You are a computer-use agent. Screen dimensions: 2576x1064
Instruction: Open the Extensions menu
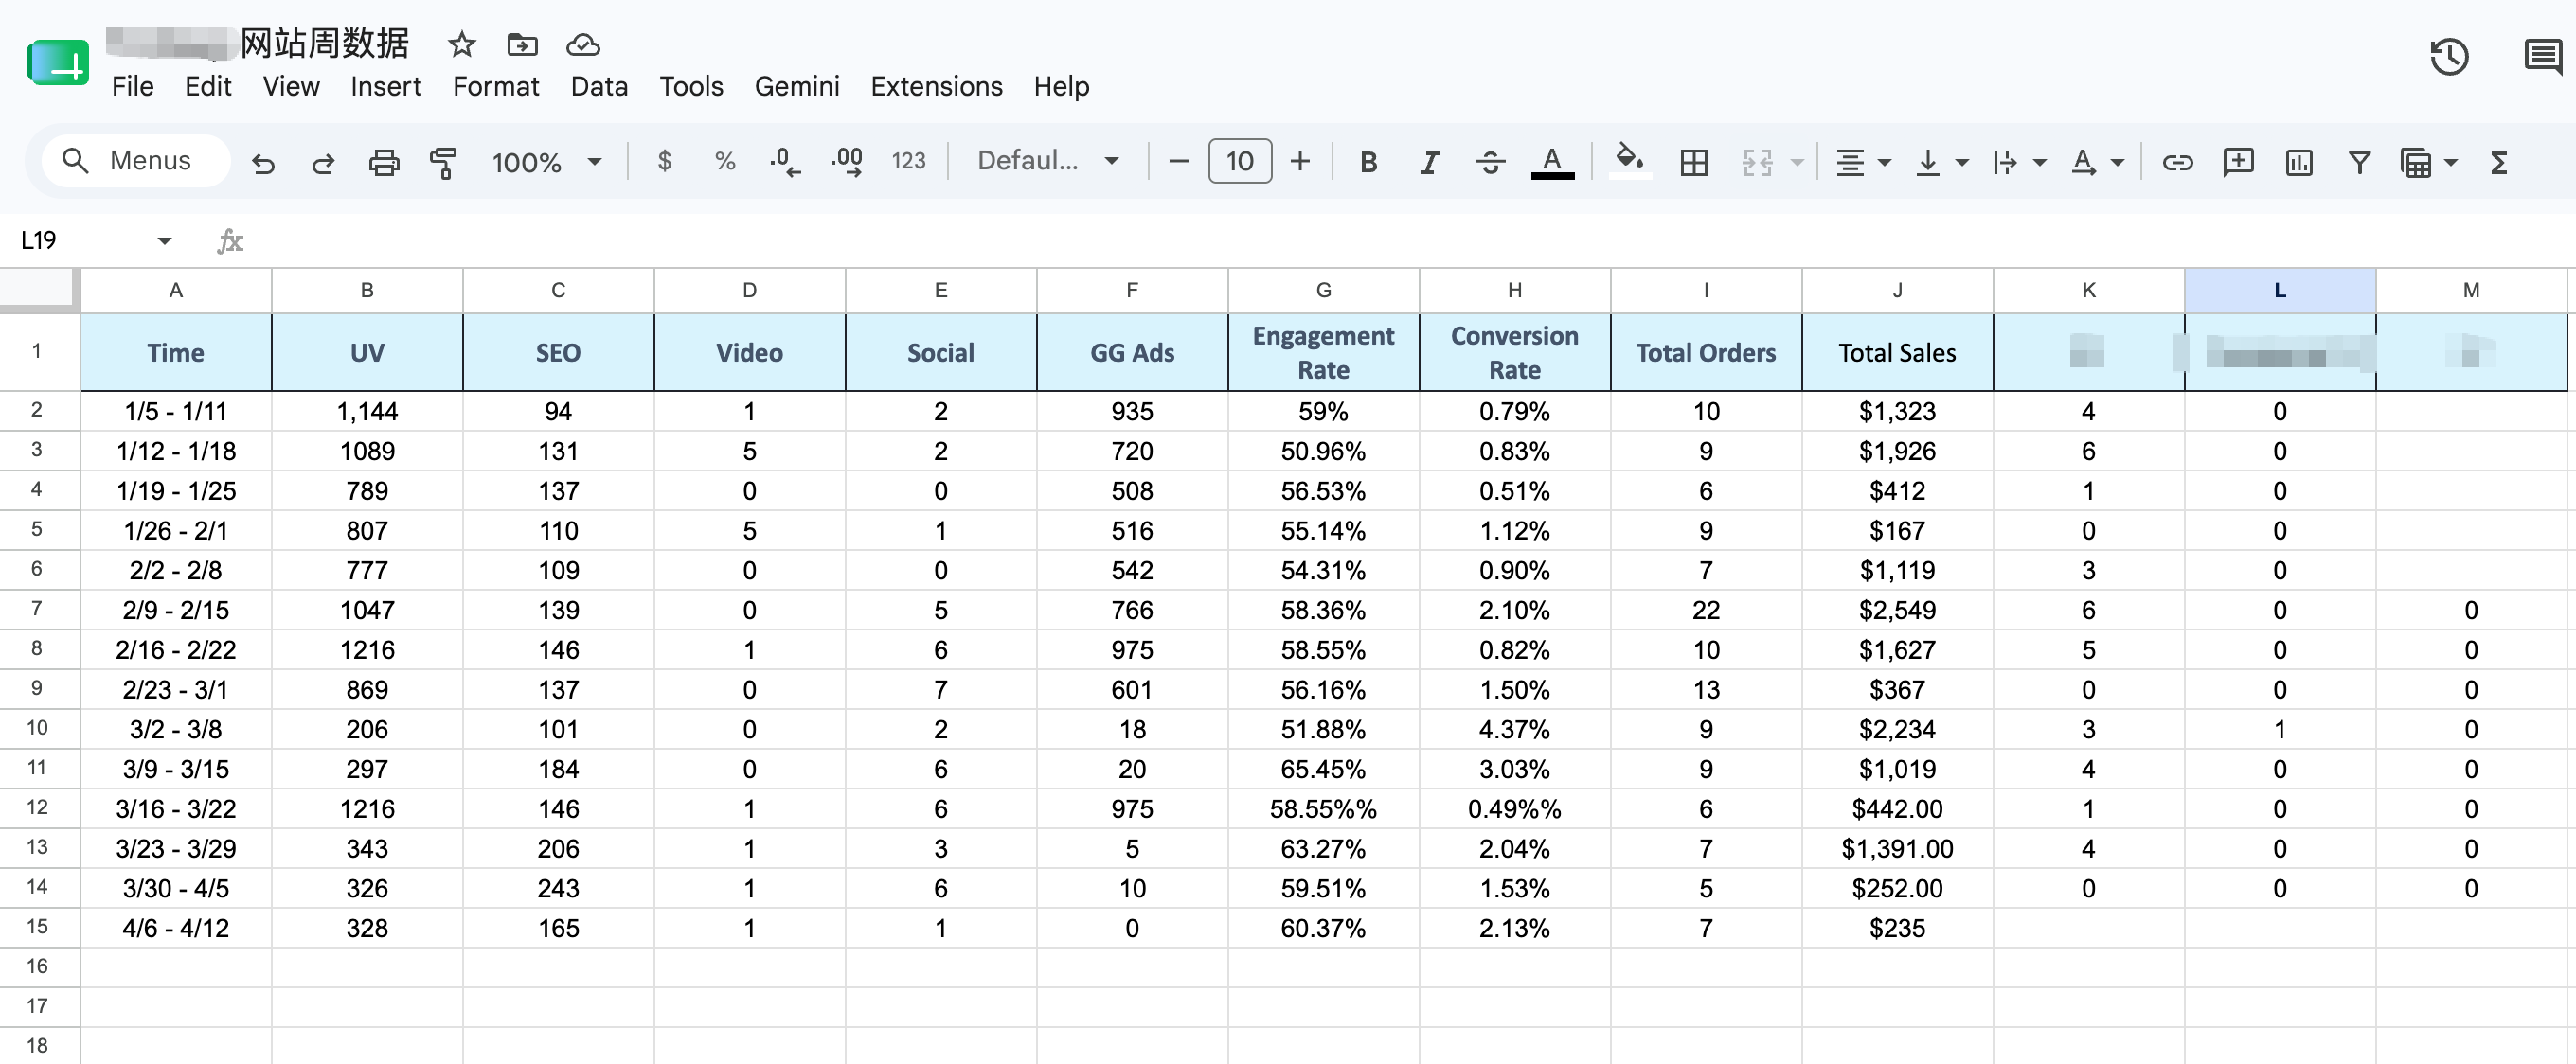click(x=936, y=87)
